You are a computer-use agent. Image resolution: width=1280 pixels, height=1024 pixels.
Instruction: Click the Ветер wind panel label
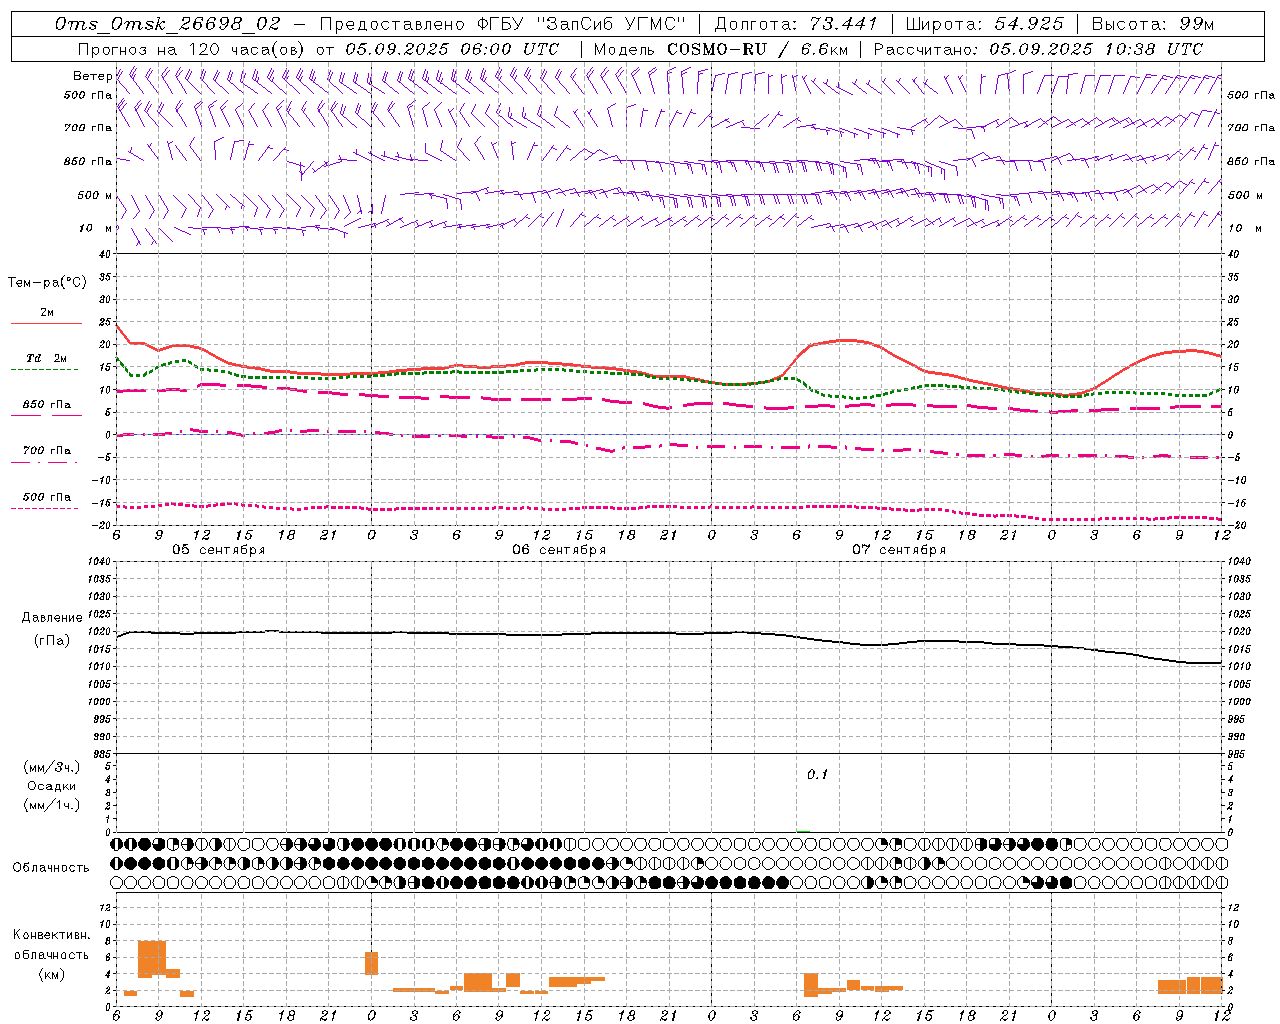coord(92,76)
